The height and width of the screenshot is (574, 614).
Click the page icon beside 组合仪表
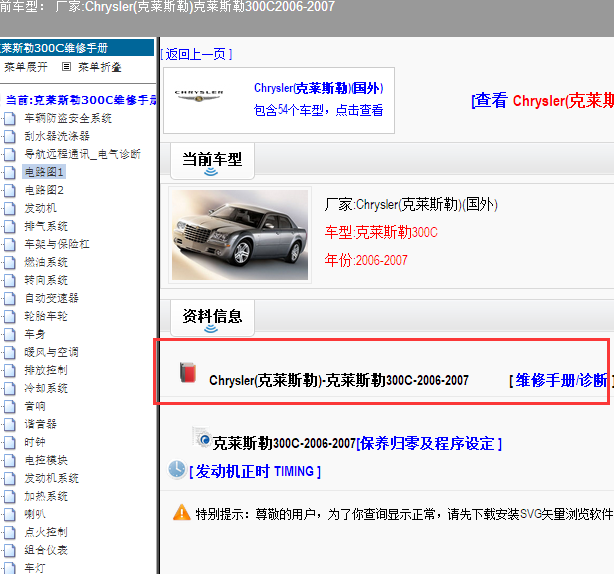[10, 551]
